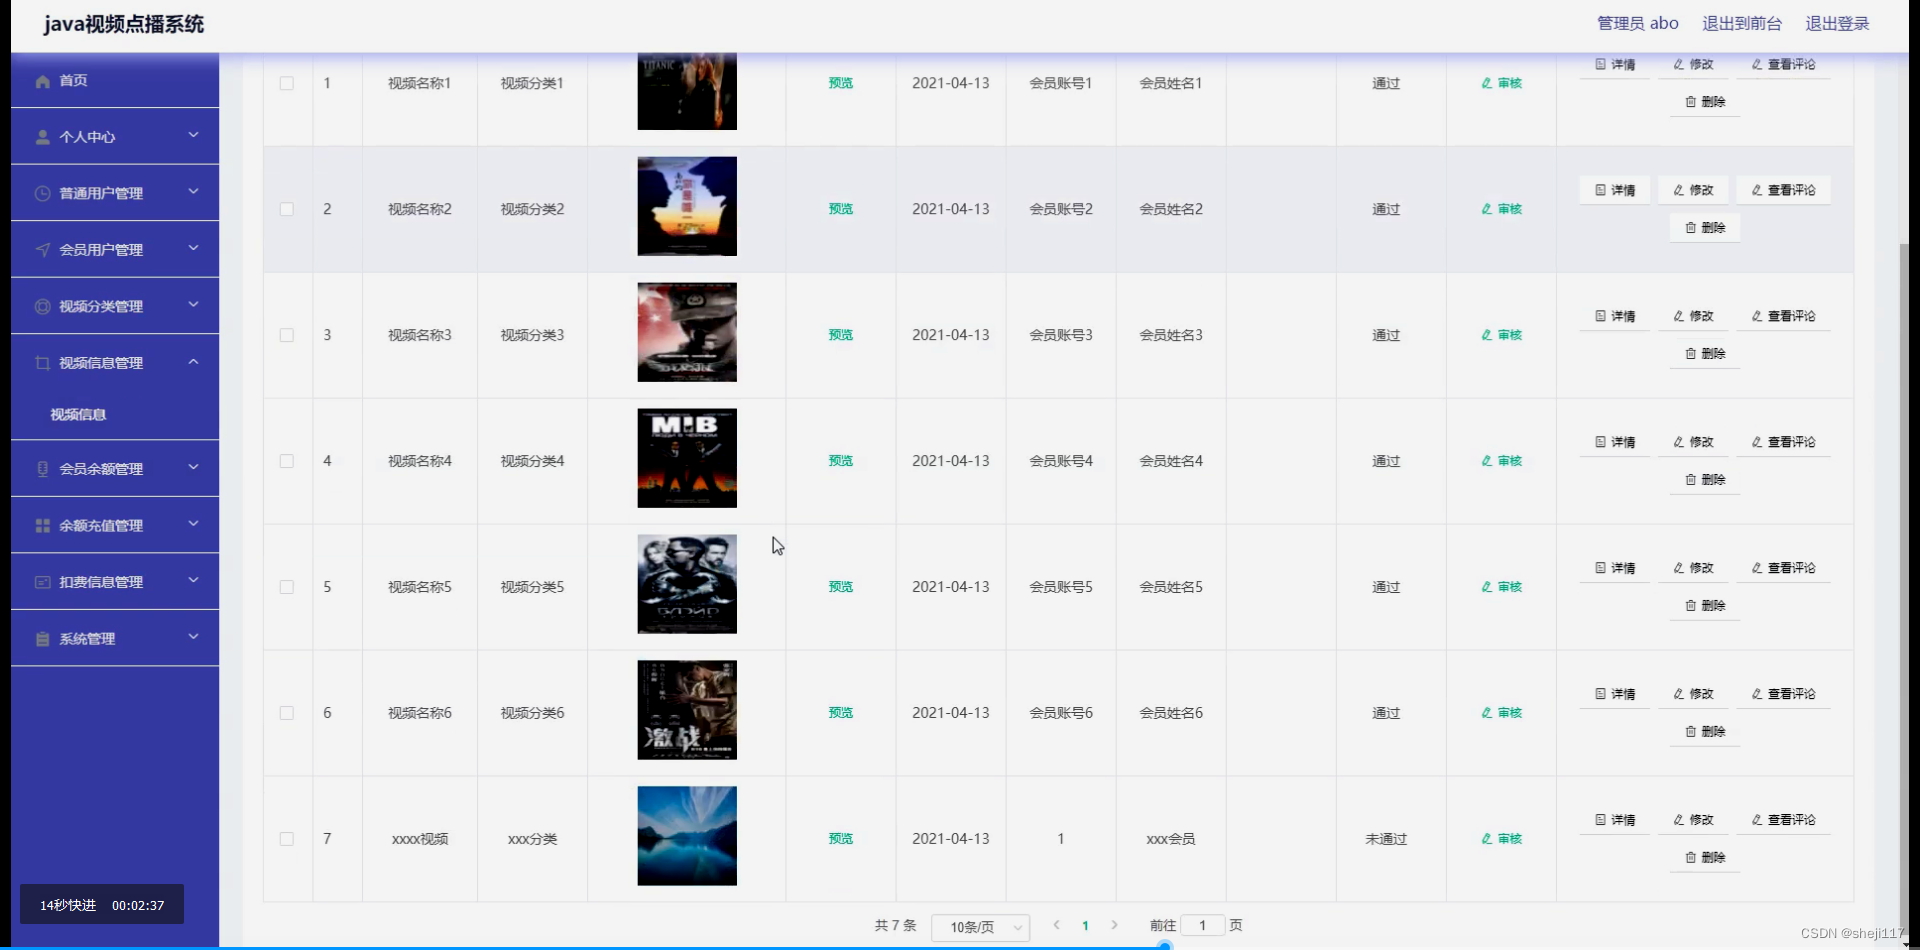1920x950 pixels.
Task: Open the 10条/页 page size dropdown
Action: tap(981, 927)
